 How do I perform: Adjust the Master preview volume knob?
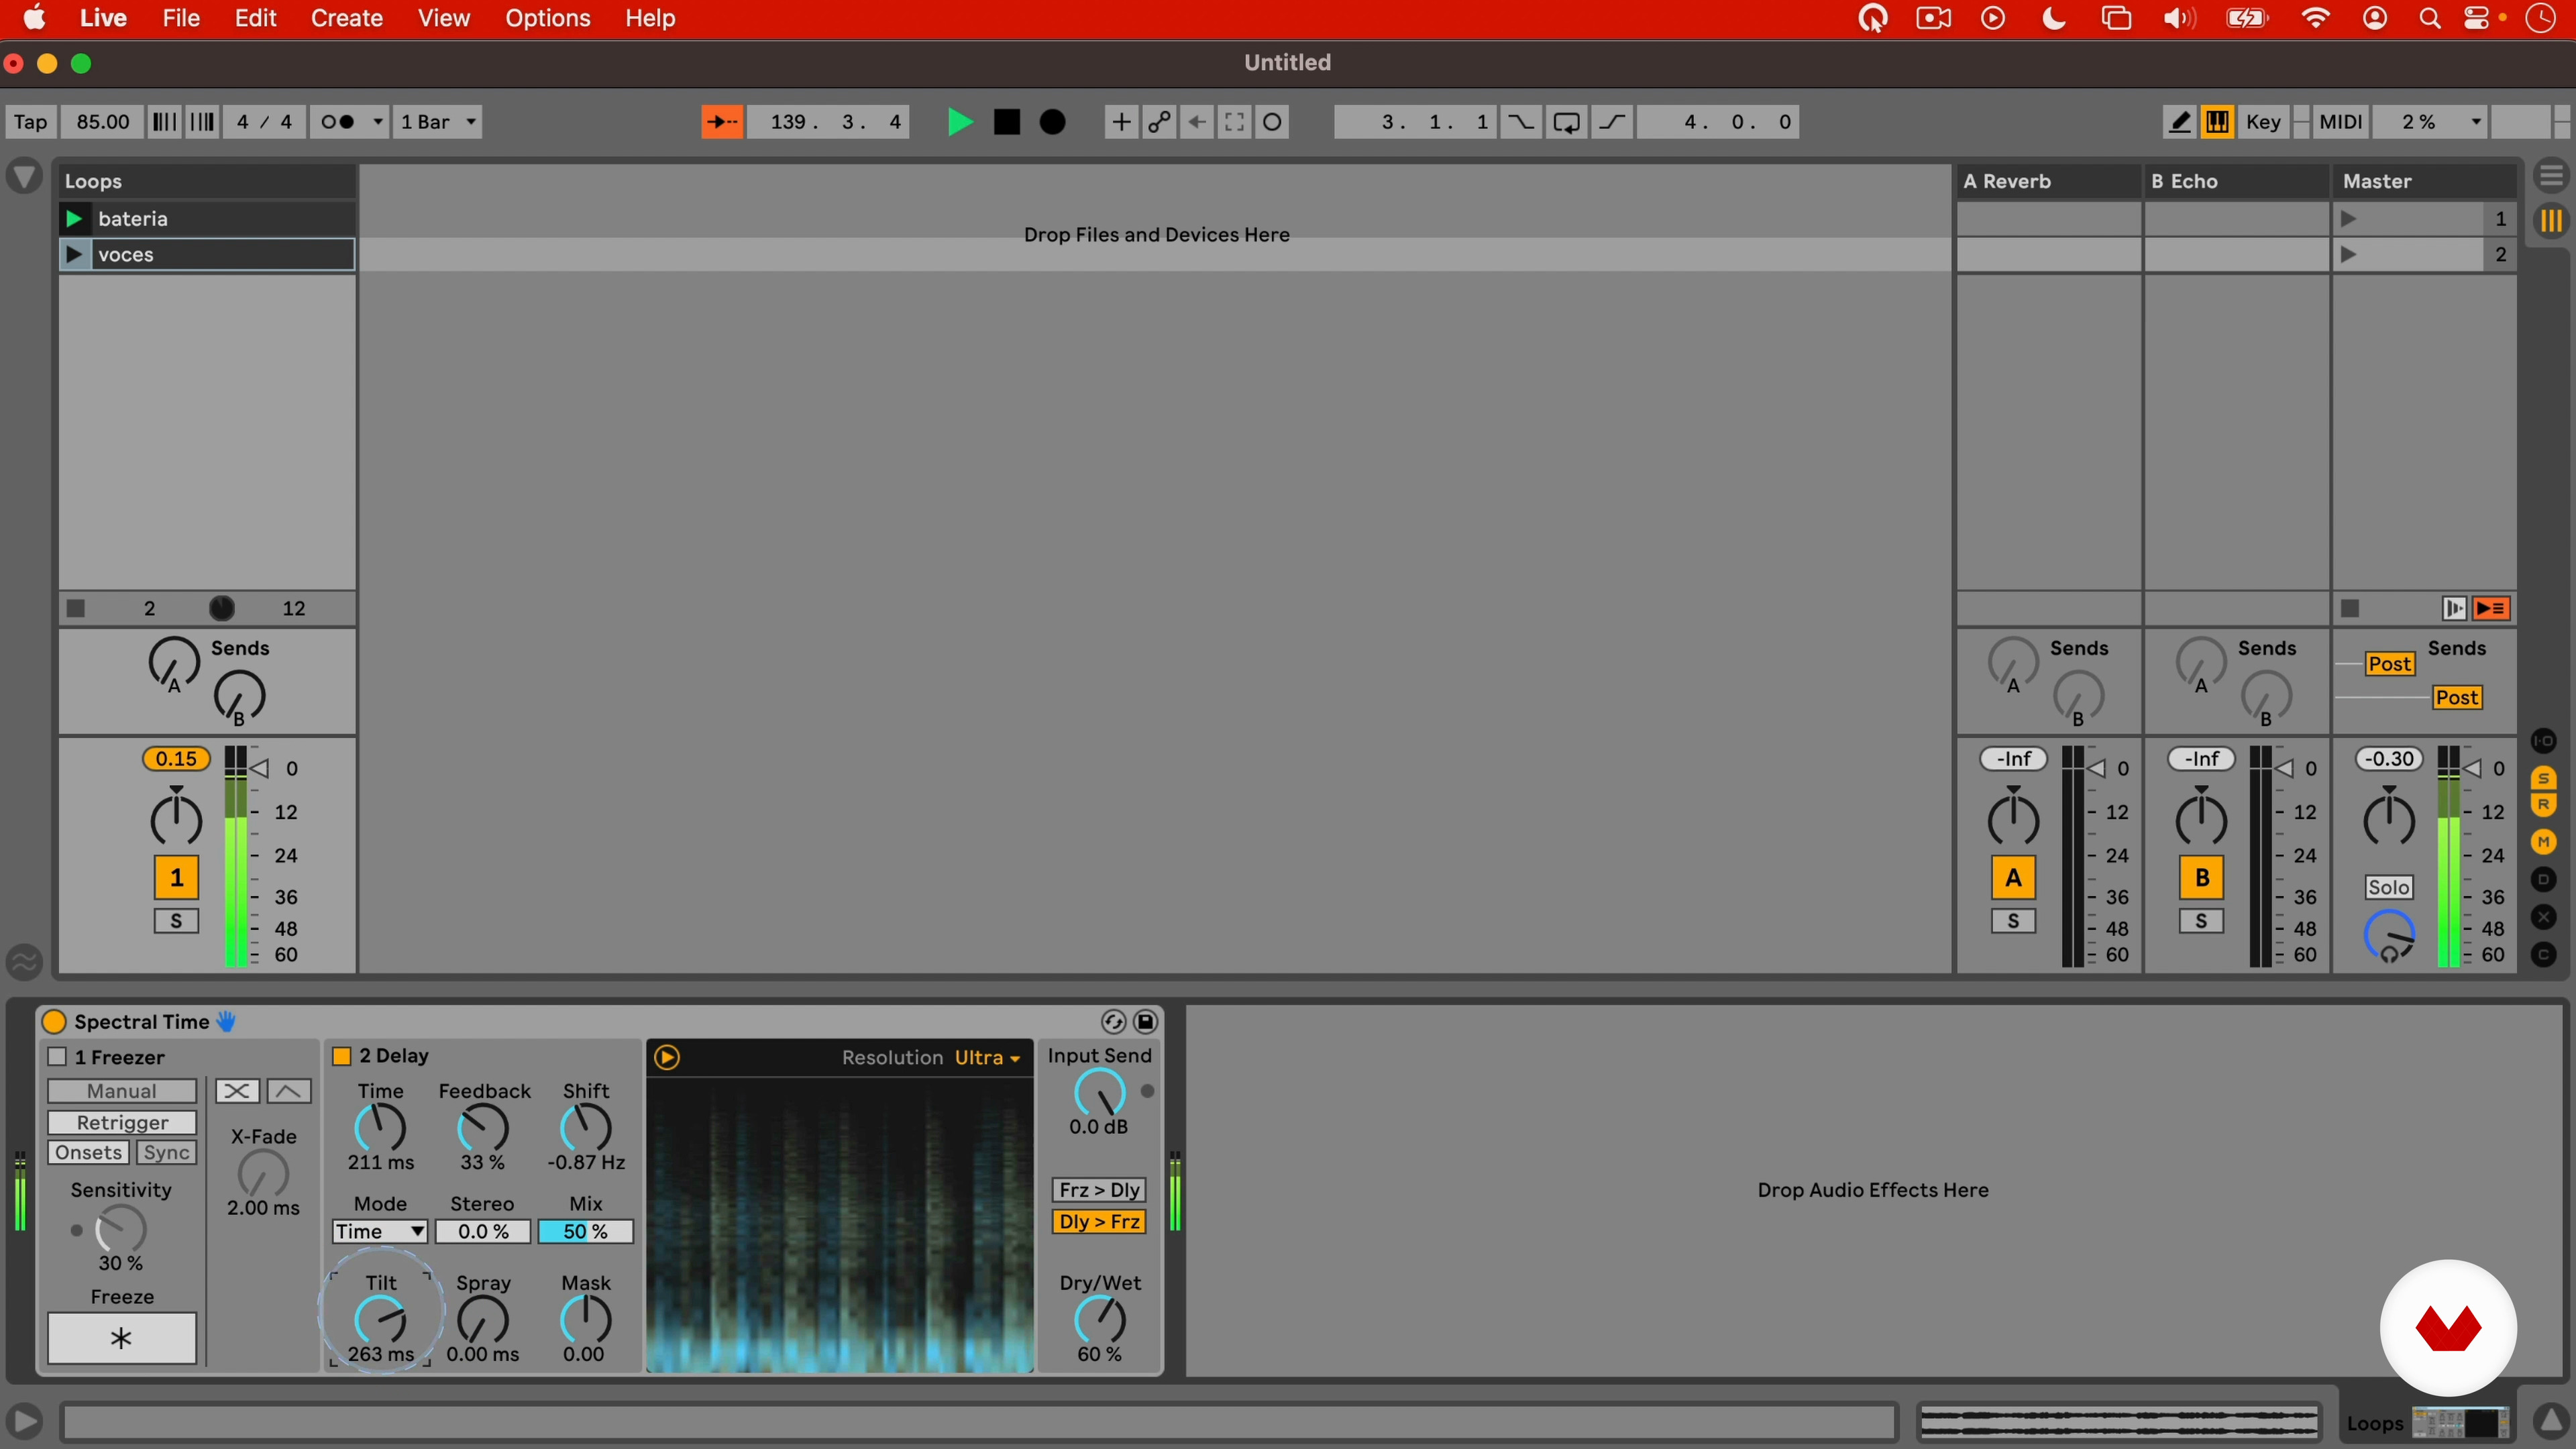pyautogui.click(x=2389, y=936)
